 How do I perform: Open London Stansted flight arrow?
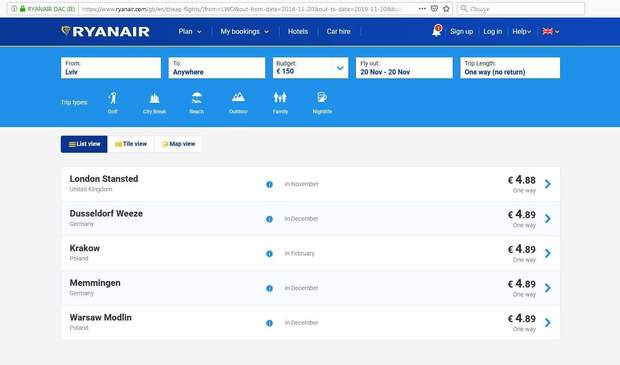click(548, 184)
